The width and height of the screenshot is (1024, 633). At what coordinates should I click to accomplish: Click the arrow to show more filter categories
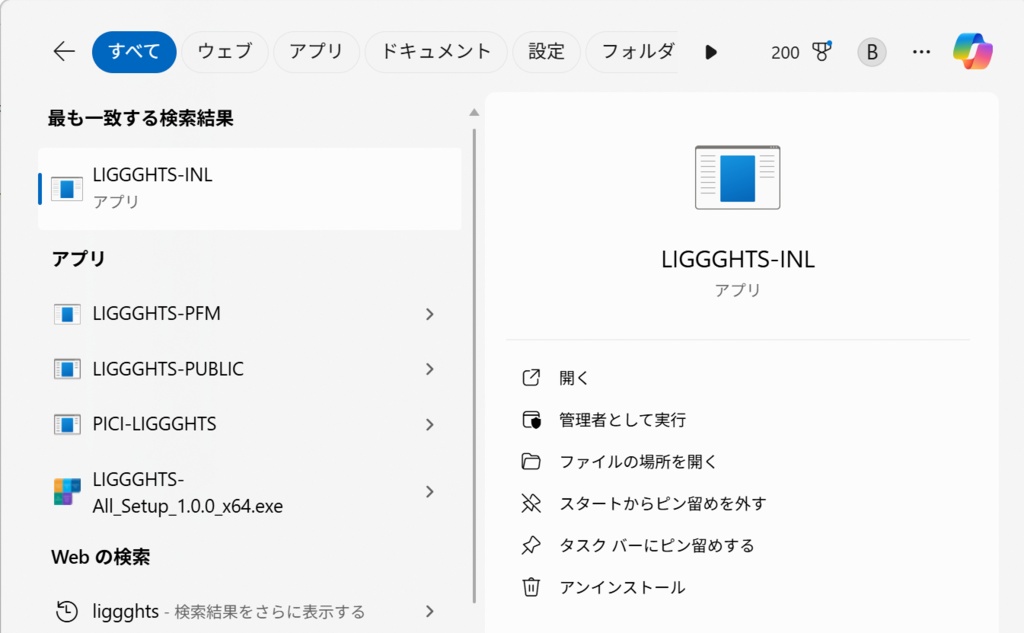[x=711, y=51]
